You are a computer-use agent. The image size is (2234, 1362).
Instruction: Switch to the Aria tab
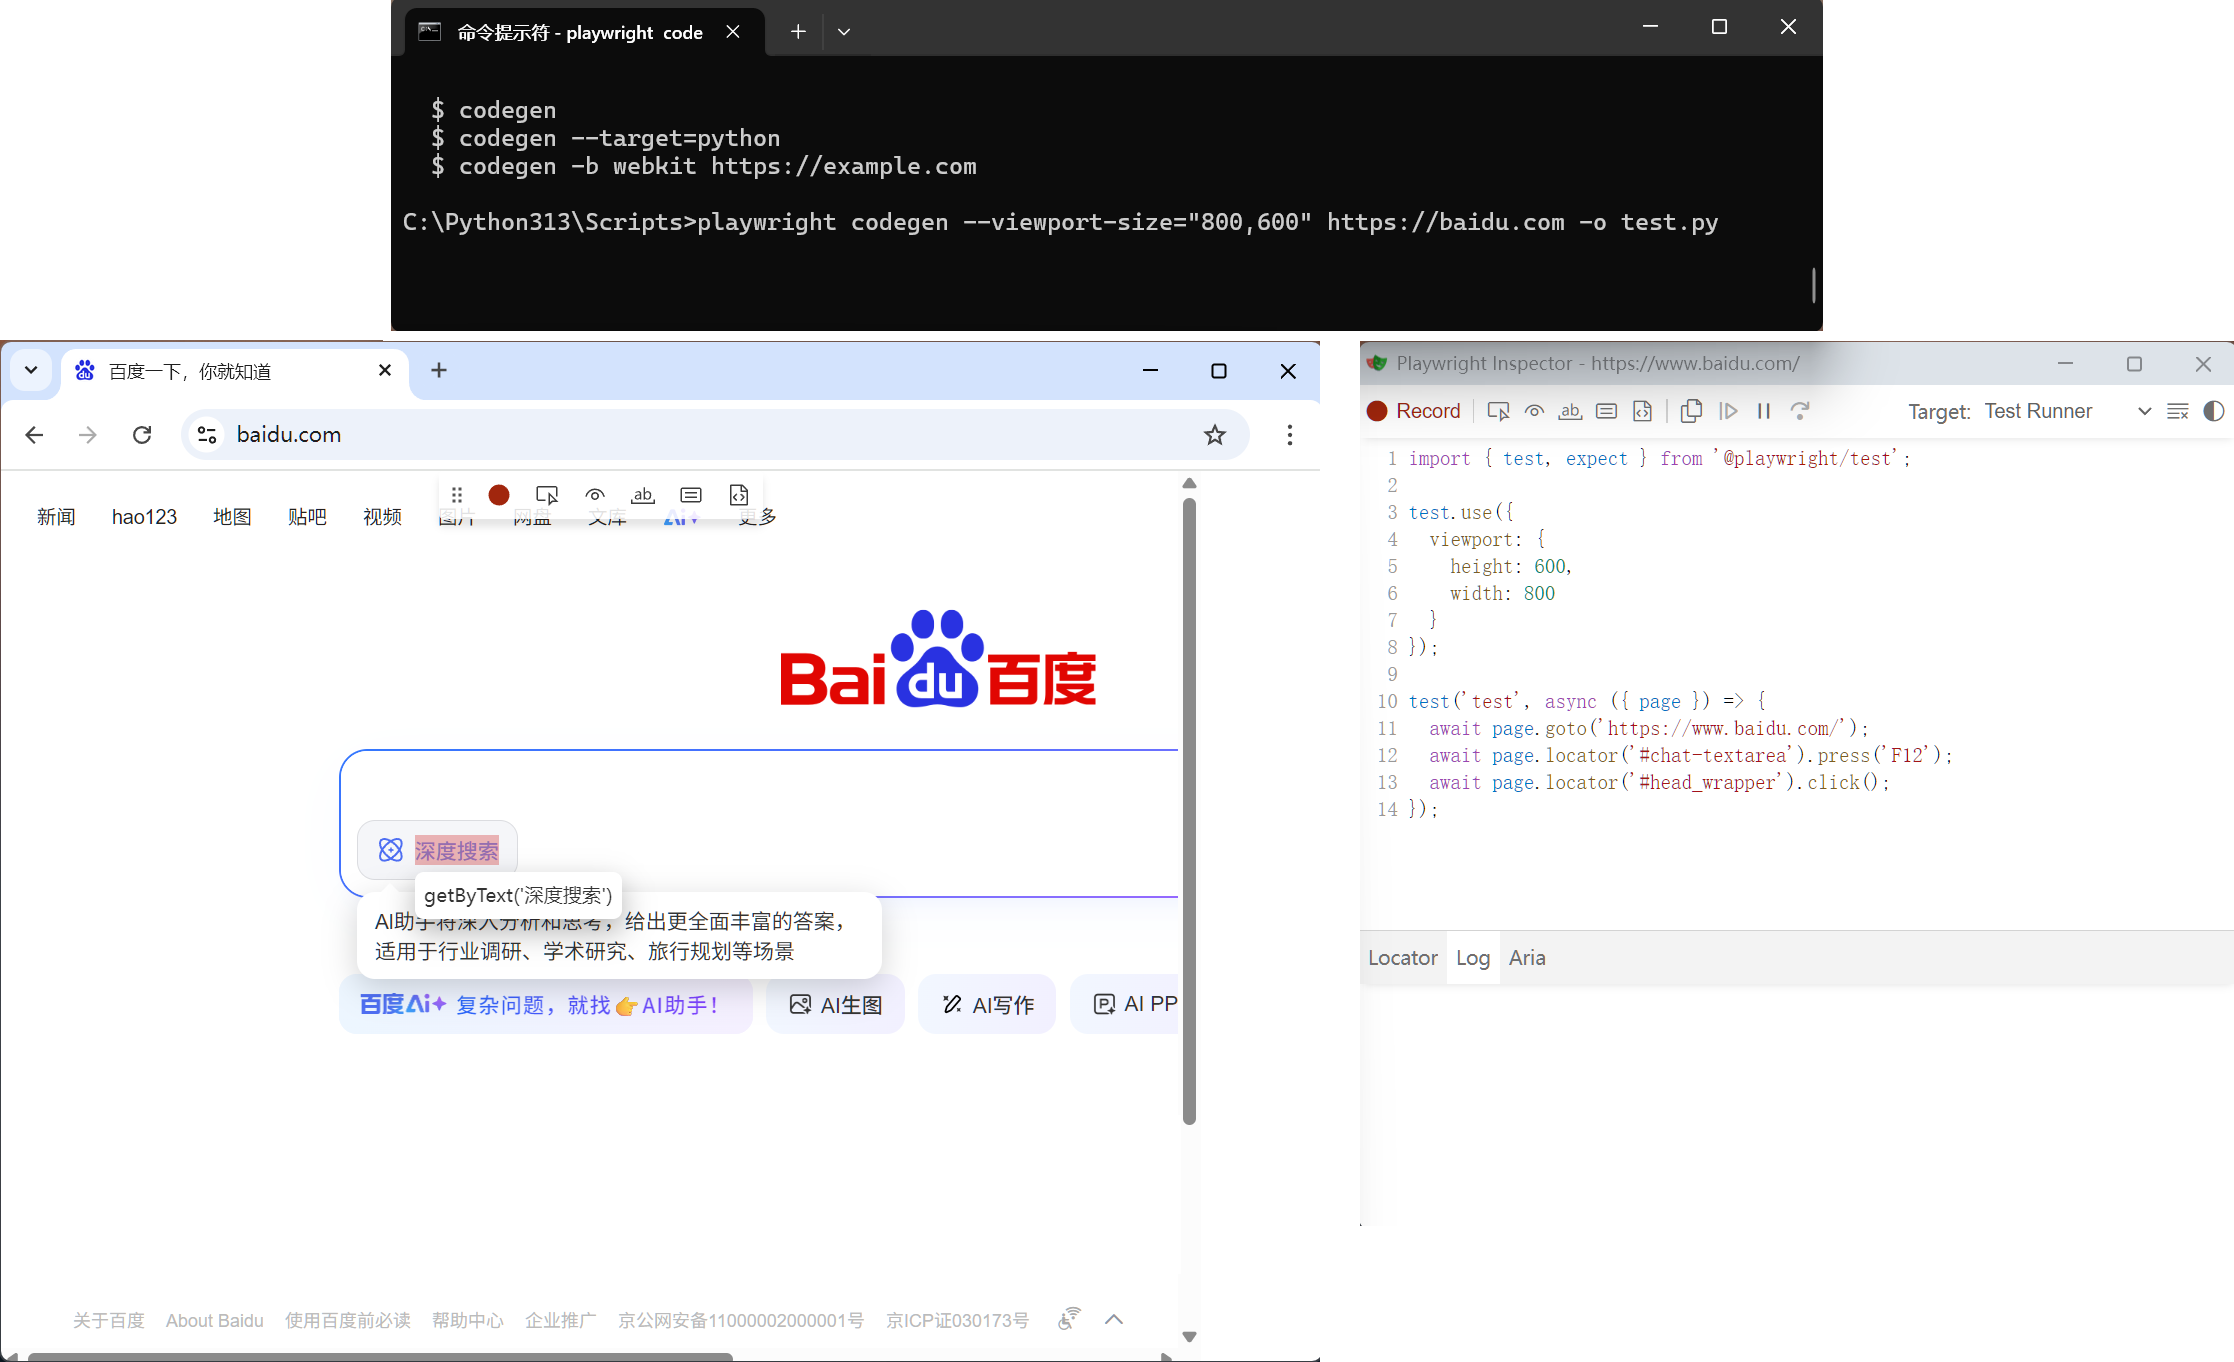point(1526,958)
